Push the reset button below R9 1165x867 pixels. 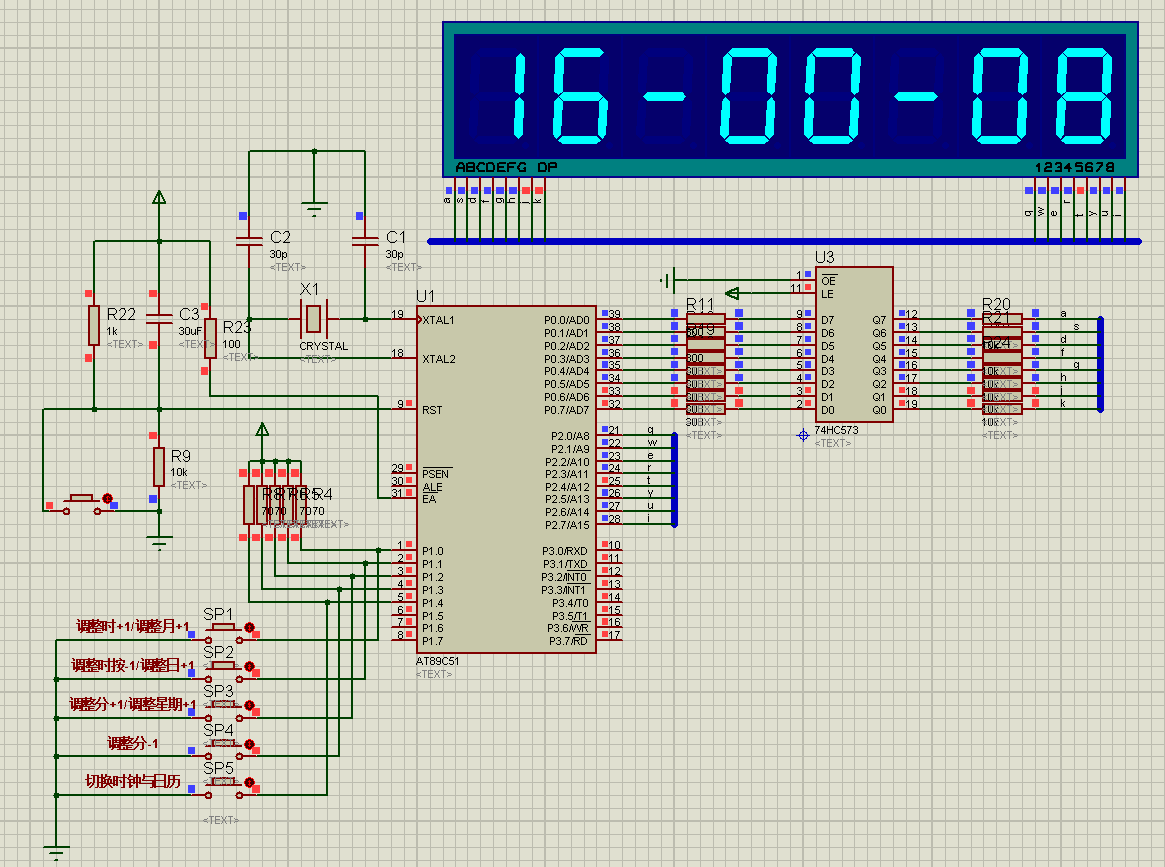pos(82,503)
